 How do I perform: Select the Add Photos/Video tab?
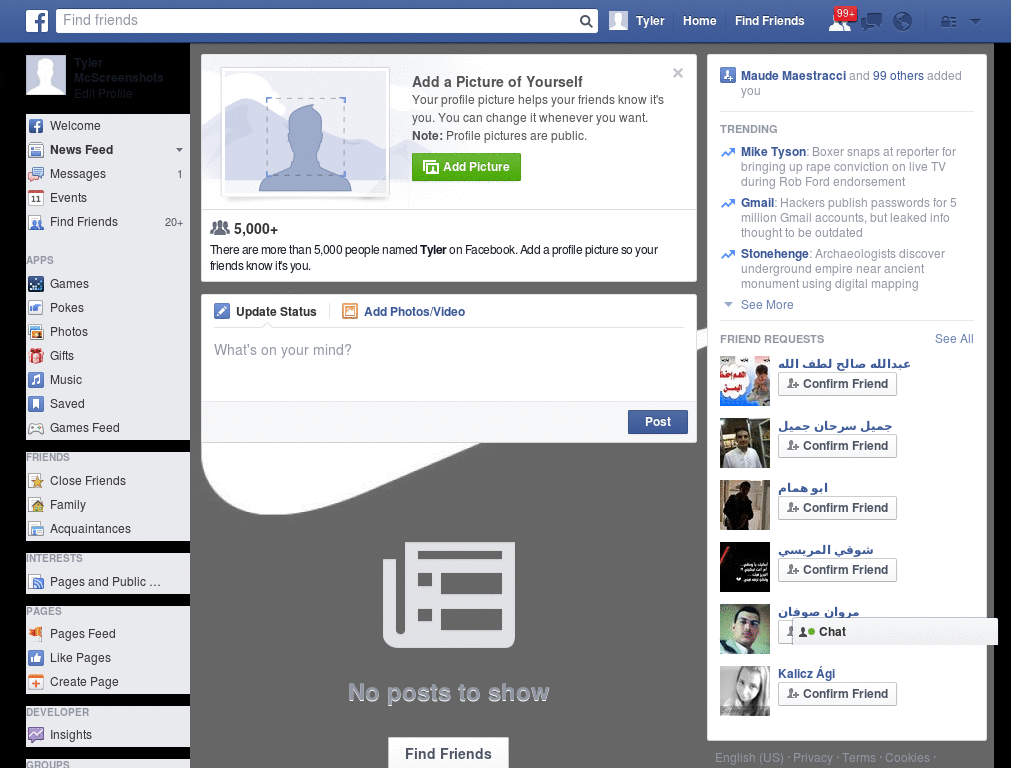click(404, 312)
